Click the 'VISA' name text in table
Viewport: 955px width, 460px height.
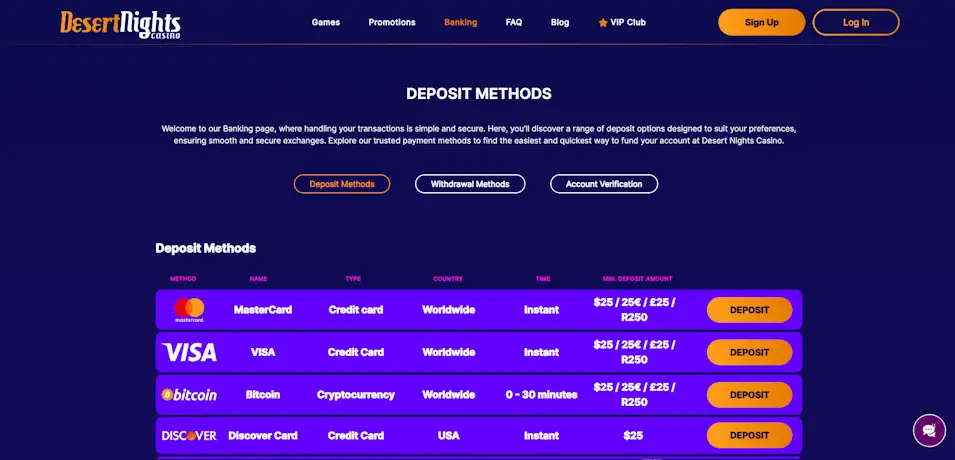[x=263, y=352]
